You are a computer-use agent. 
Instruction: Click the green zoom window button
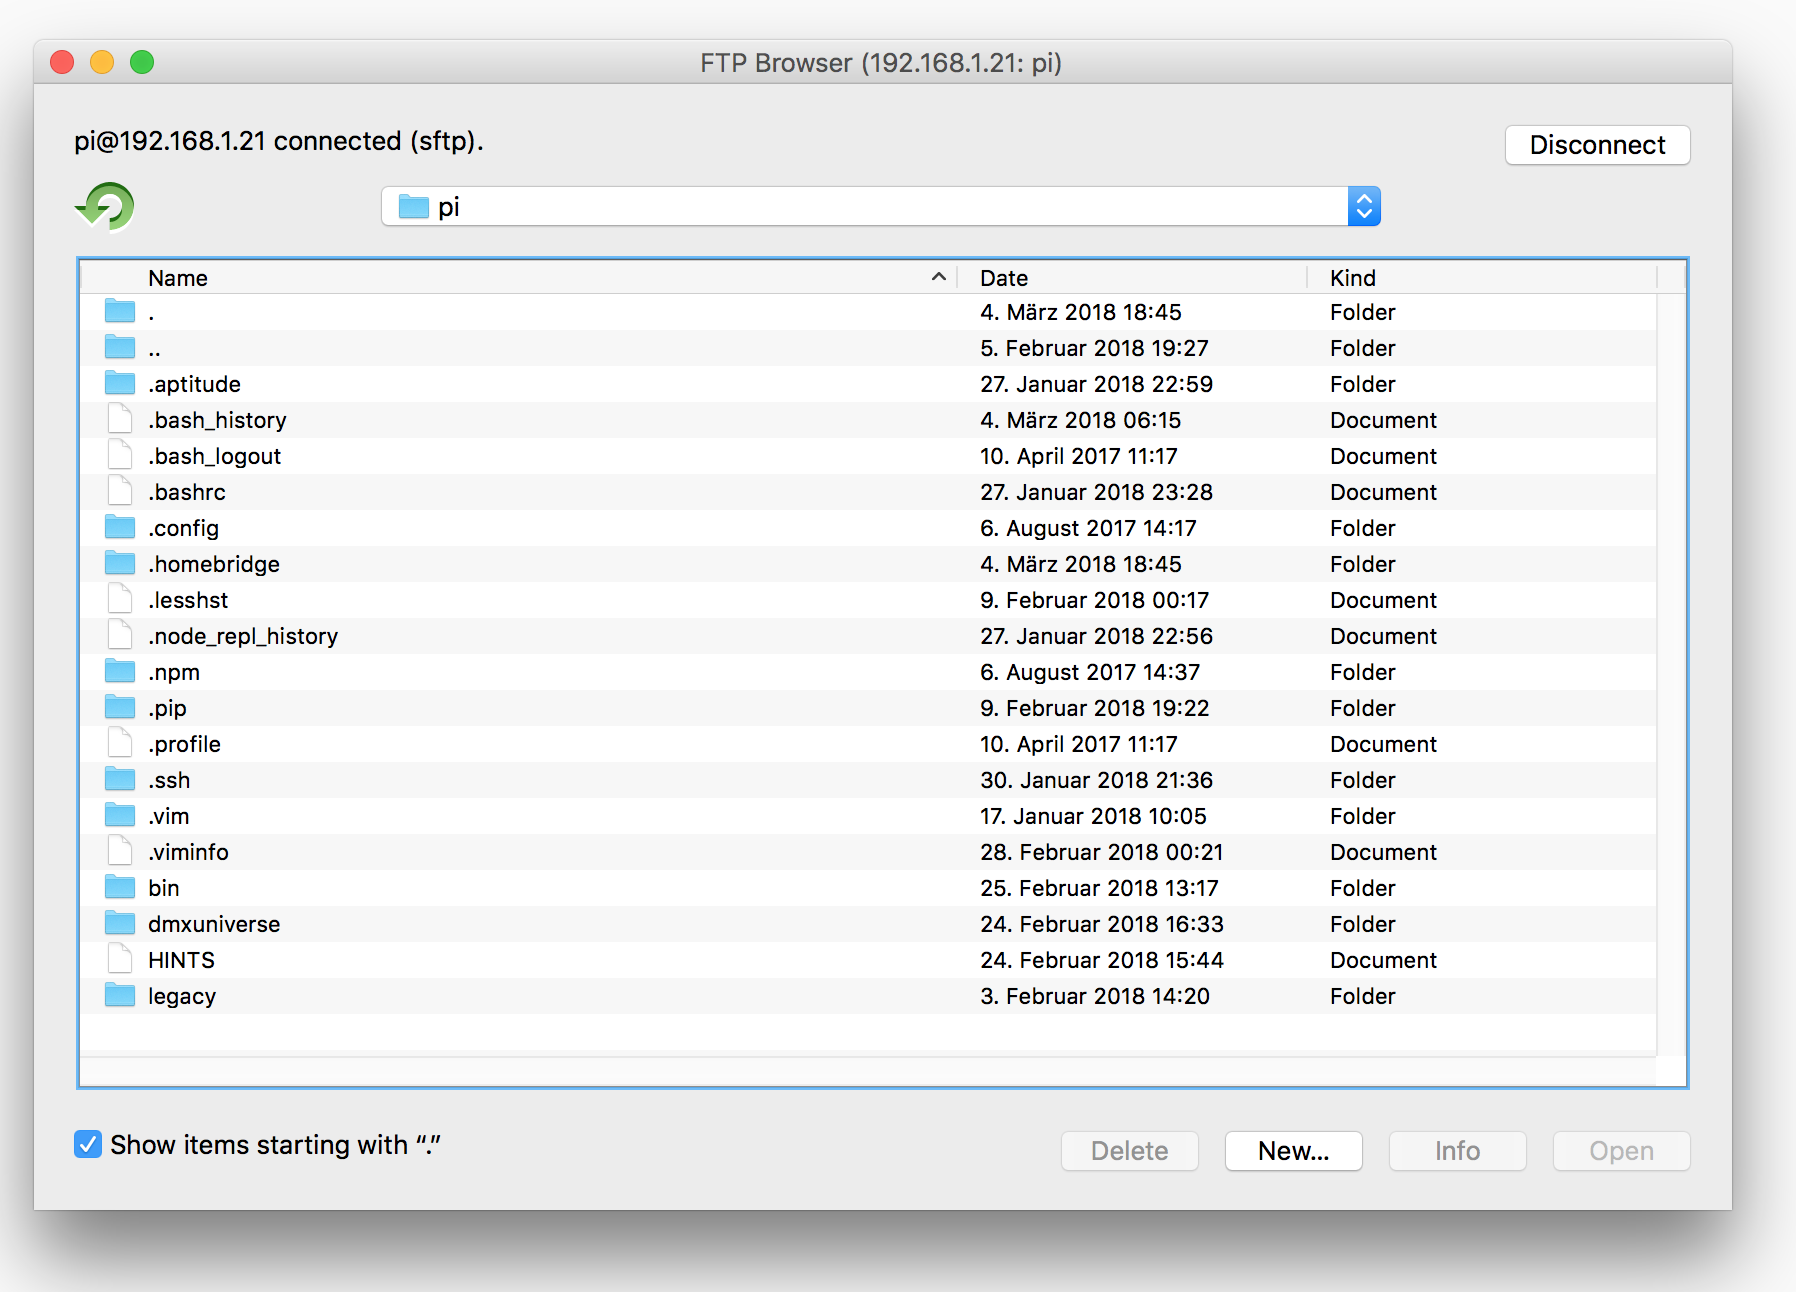point(142,63)
